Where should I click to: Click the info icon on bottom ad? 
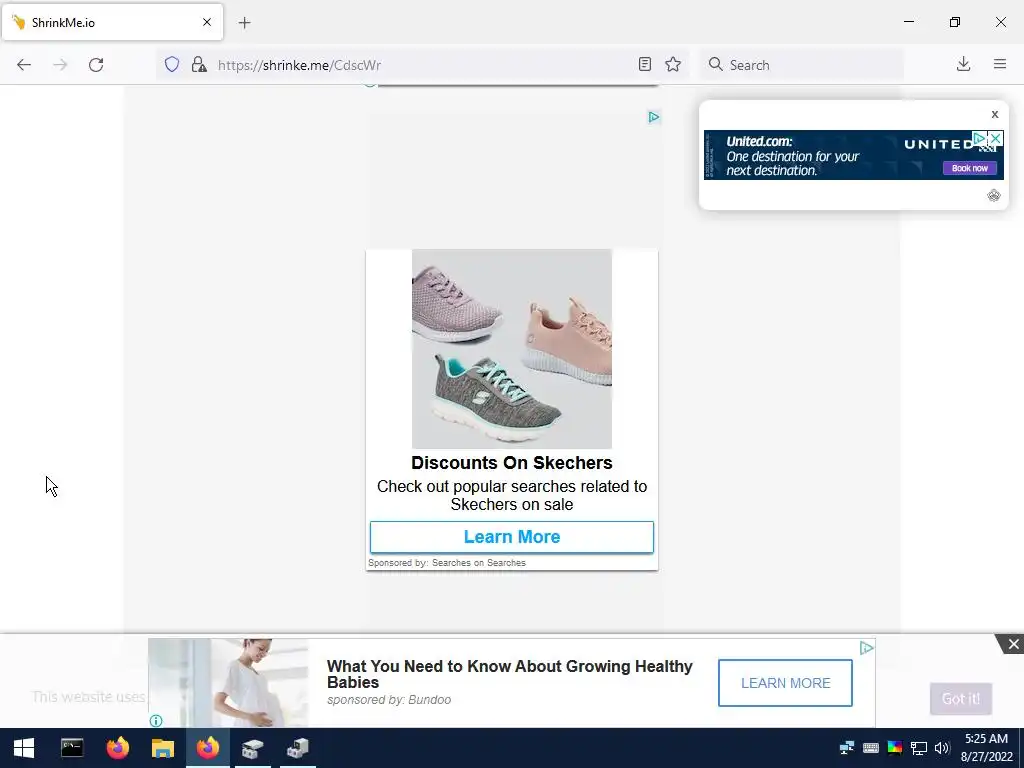[156, 721]
